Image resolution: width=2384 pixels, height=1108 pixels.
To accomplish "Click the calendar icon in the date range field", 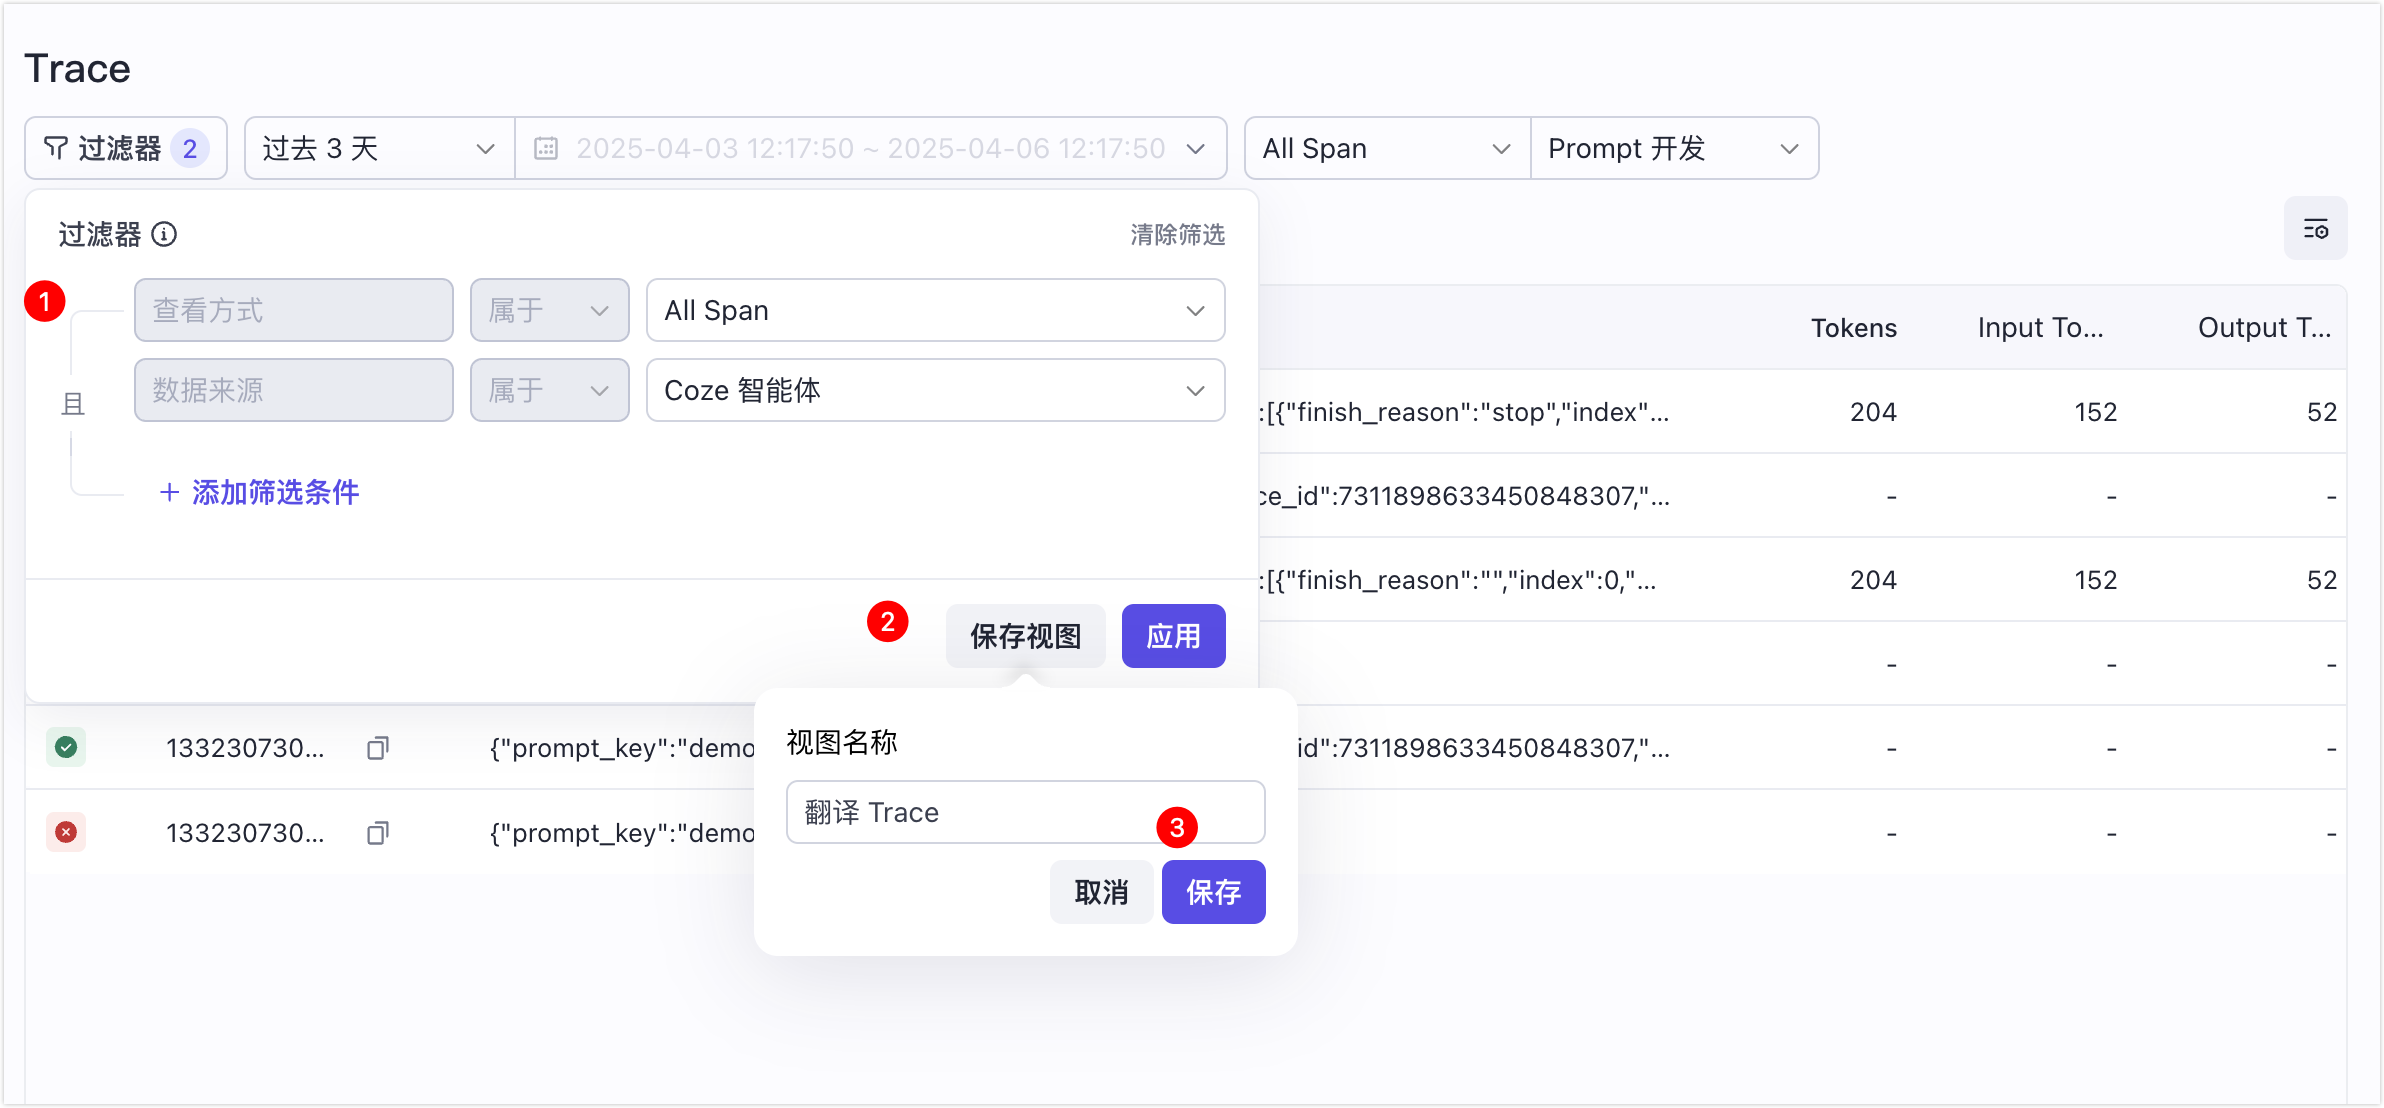I will [x=546, y=149].
